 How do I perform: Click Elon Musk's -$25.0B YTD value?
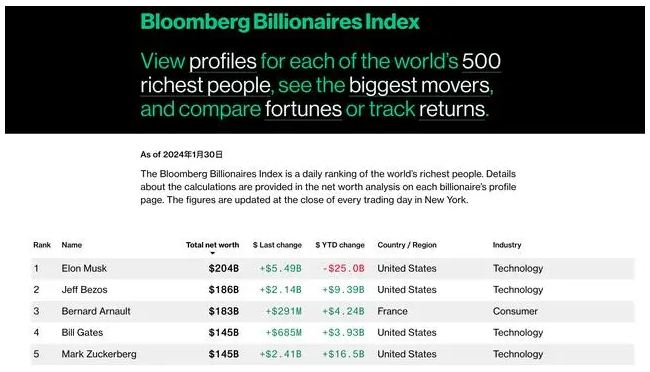click(343, 268)
